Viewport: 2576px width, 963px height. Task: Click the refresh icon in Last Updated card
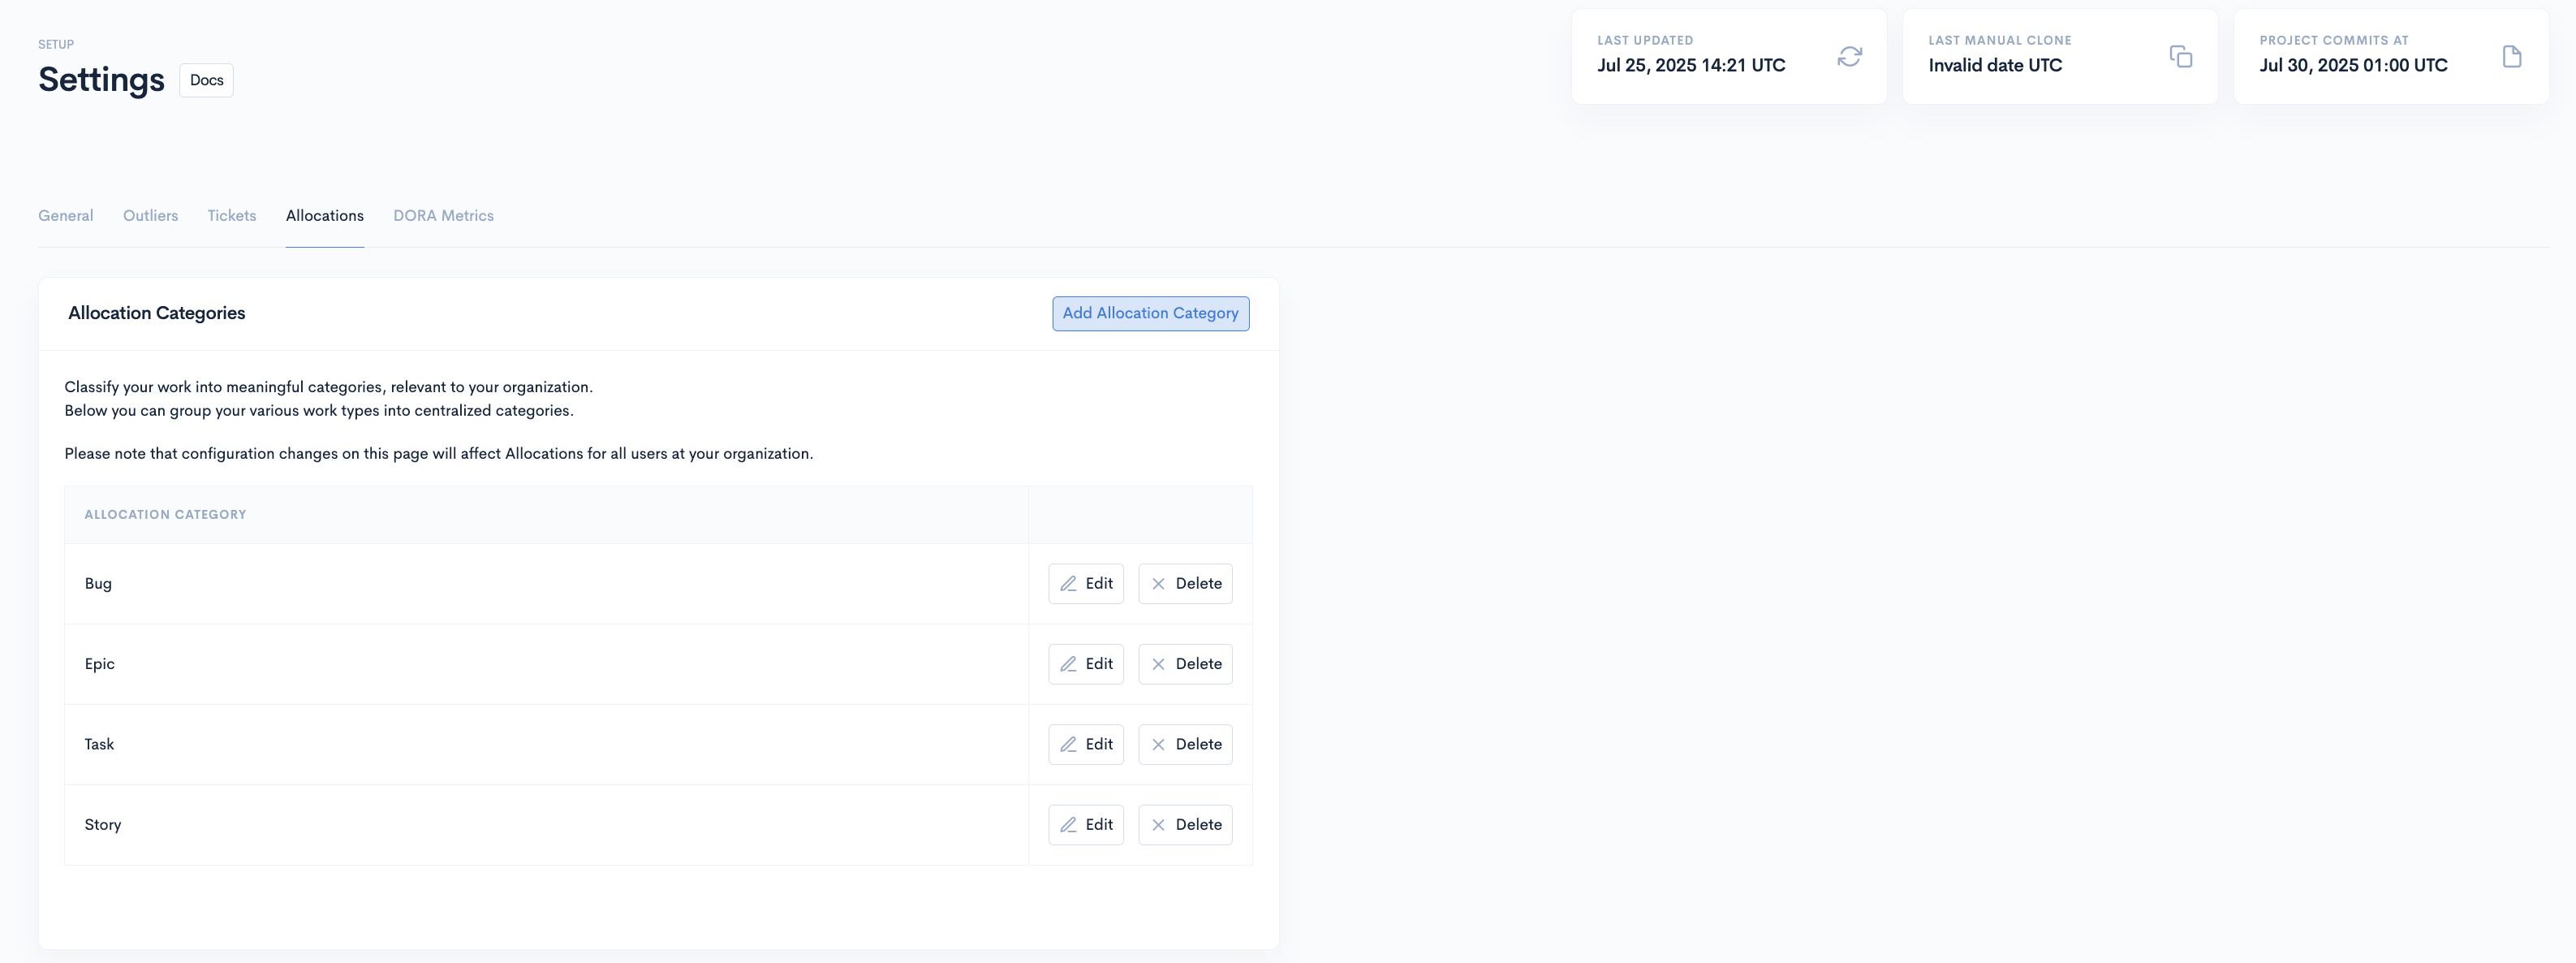click(1849, 57)
